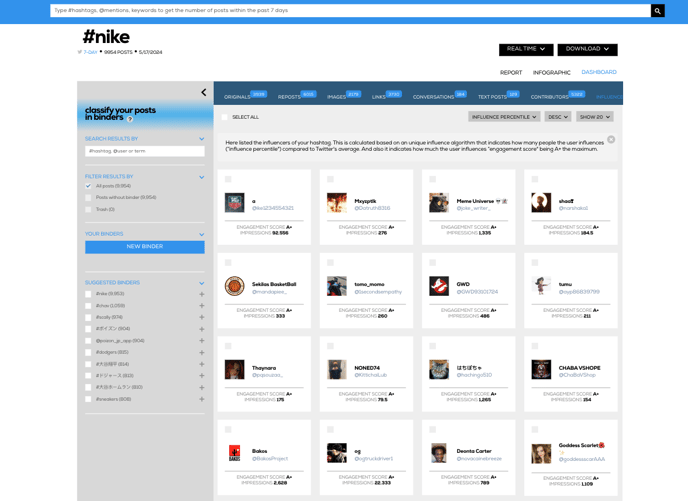This screenshot has width=688, height=501.
Task: Open NONED74 profile avatar
Action: (337, 369)
